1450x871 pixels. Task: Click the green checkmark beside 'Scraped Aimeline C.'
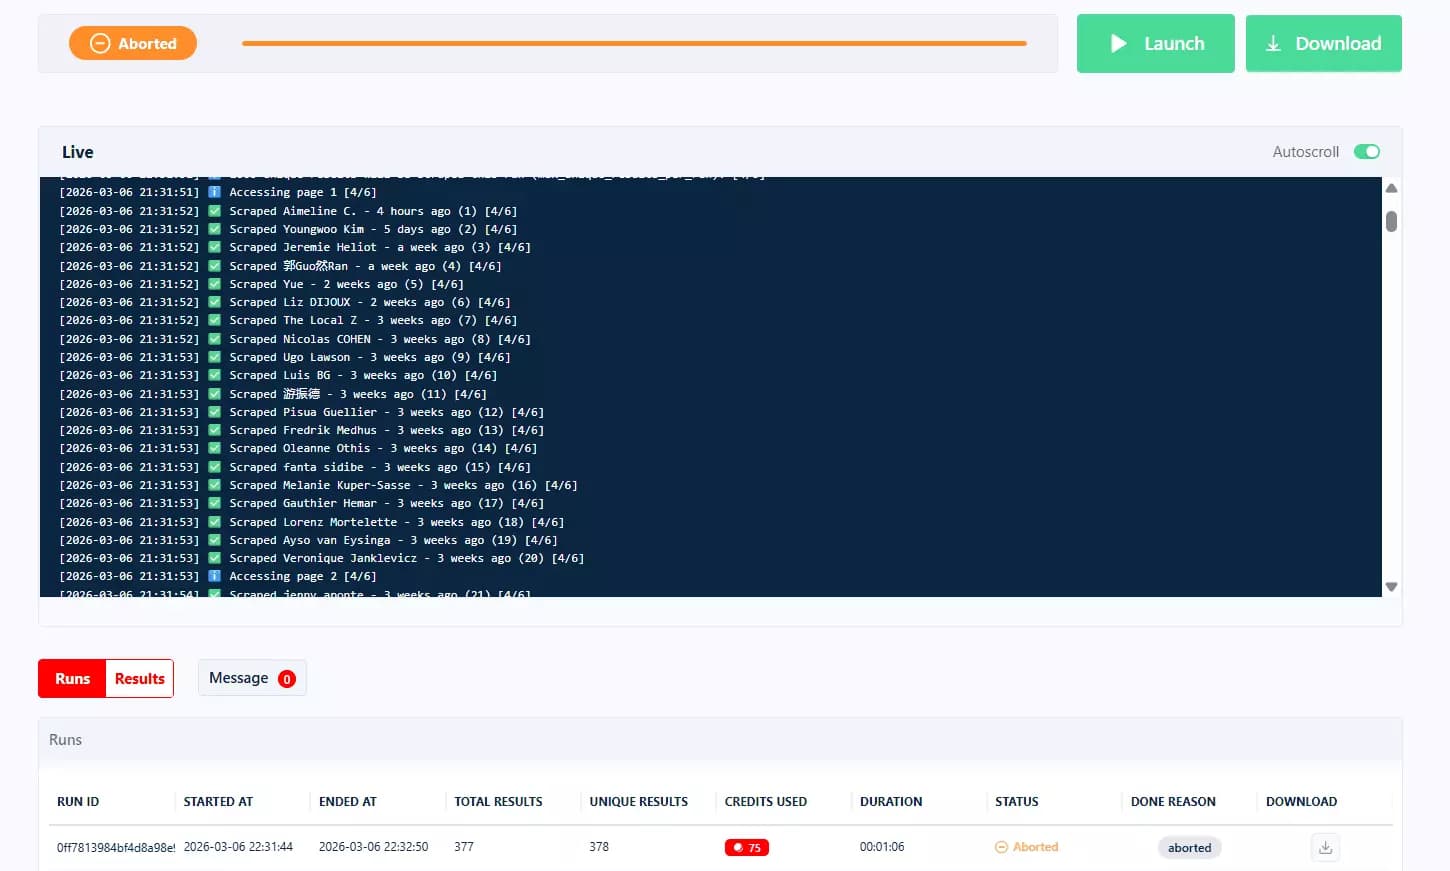click(215, 210)
